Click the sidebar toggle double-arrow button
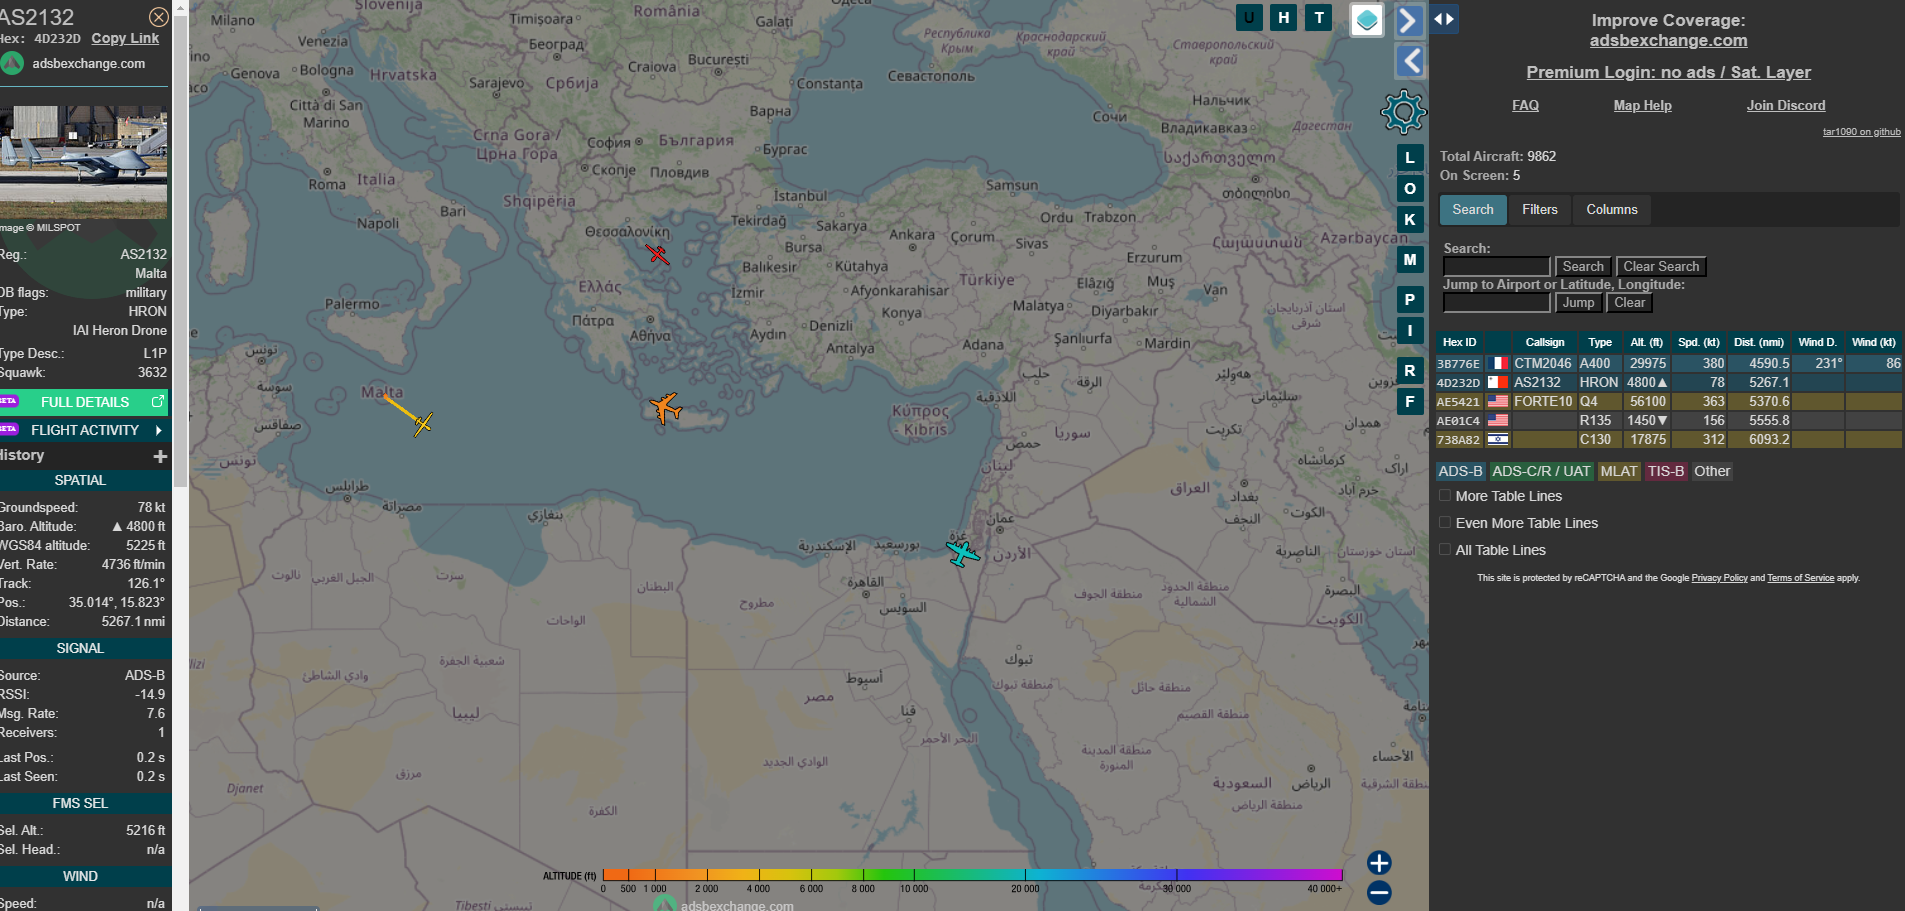This screenshot has width=1905, height=911. tap(1444, 19)
